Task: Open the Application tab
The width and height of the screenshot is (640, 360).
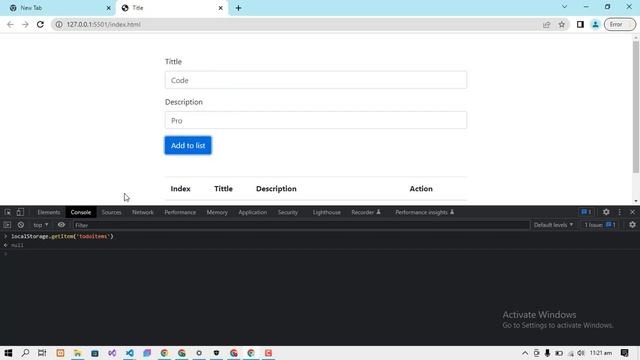Action: click(x=252, y=212)
